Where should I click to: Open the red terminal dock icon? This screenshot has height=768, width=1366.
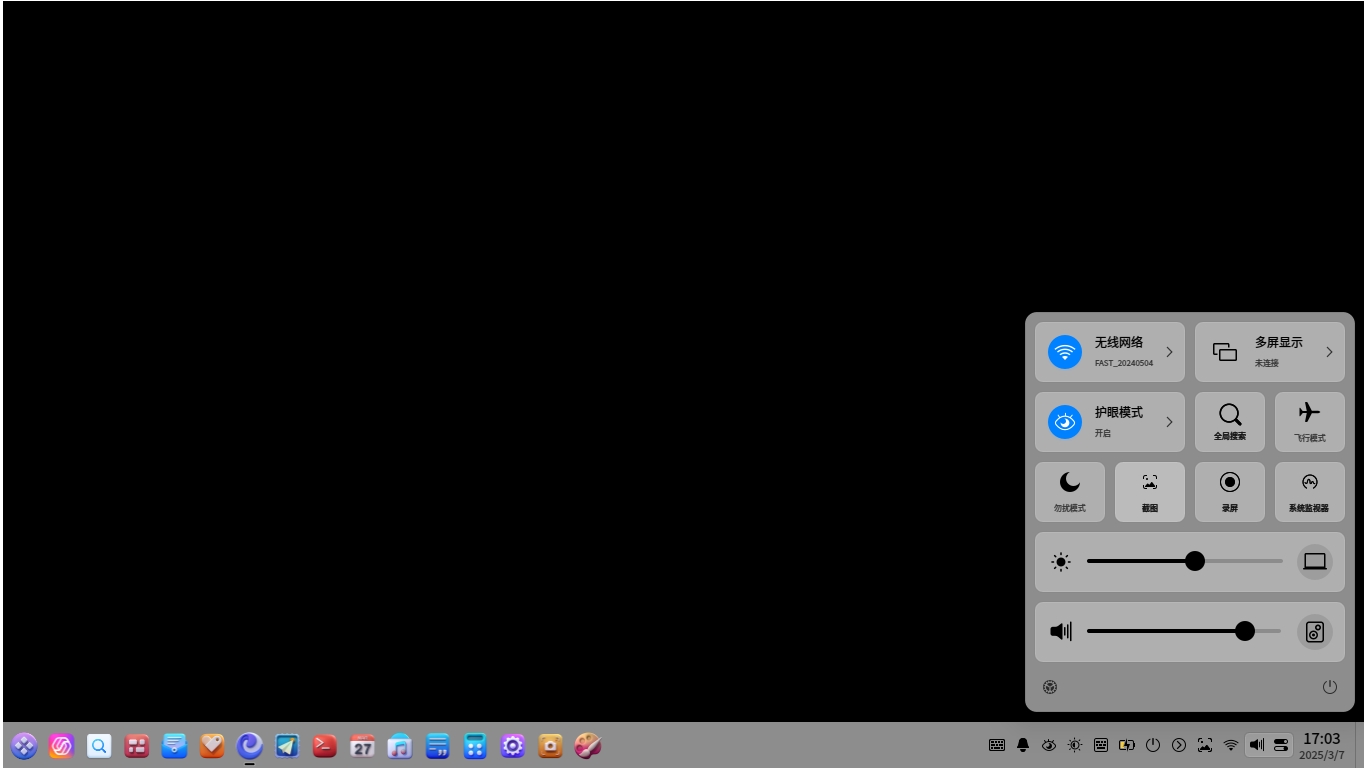pos(325,745)
